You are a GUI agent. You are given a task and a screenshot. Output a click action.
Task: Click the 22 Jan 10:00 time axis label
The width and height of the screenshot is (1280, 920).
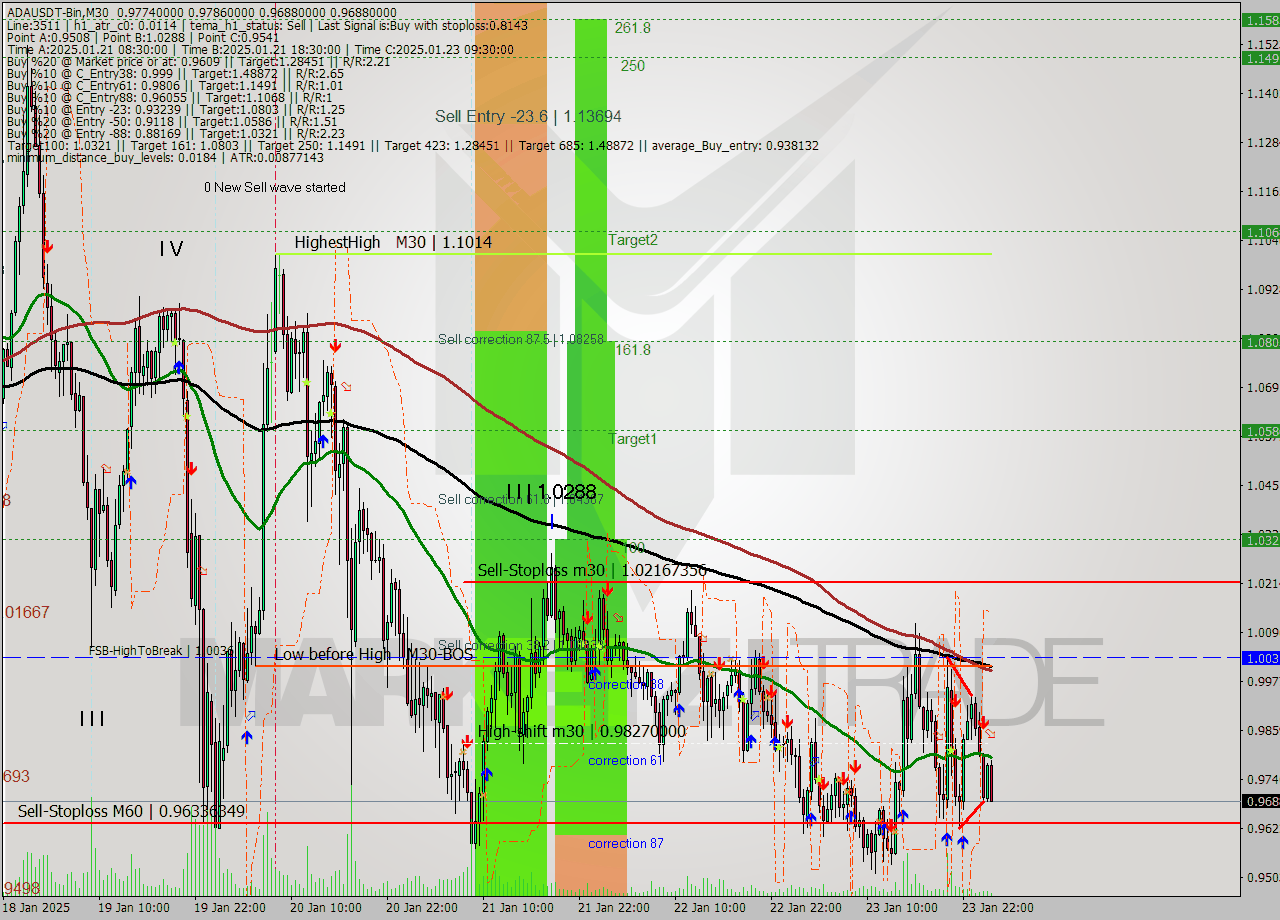(x=708, y=908)
